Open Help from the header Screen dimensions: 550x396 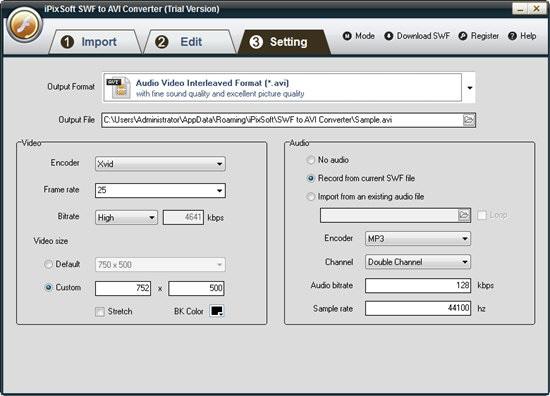pos(522,36)
